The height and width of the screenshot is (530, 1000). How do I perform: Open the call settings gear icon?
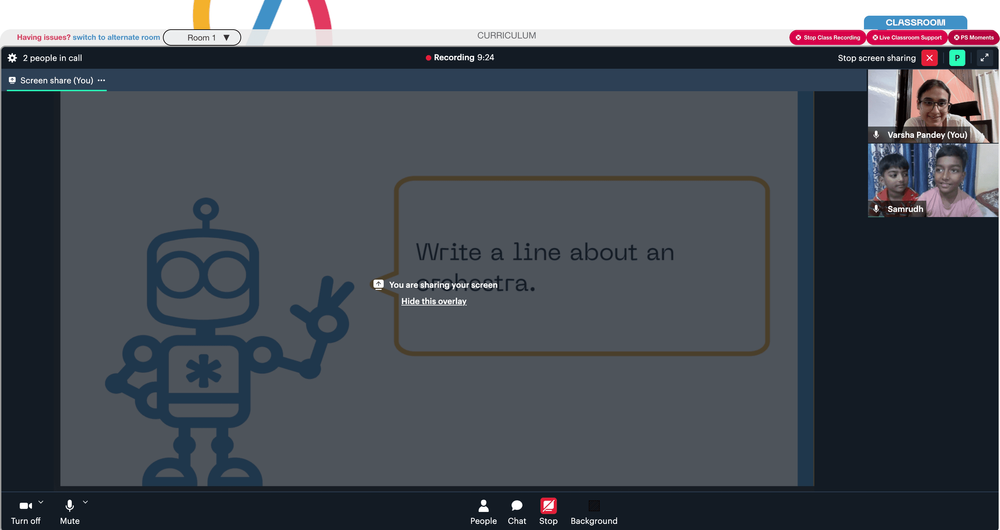click(12, 58)
